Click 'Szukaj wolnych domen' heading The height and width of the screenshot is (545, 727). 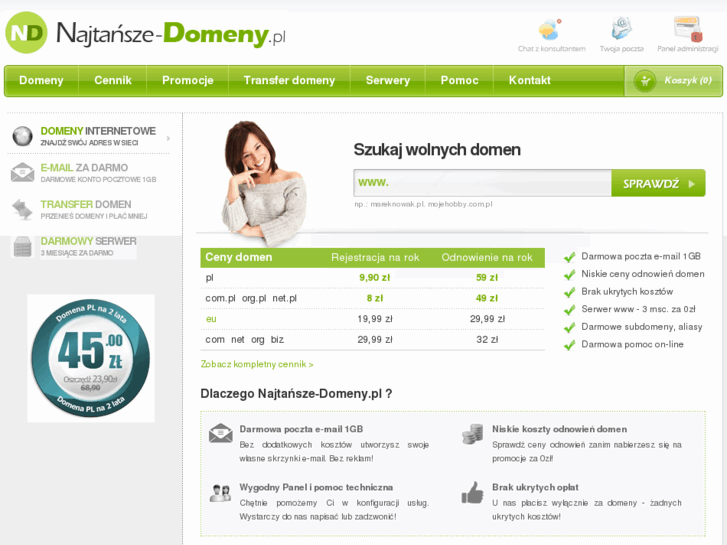(437, 150)
